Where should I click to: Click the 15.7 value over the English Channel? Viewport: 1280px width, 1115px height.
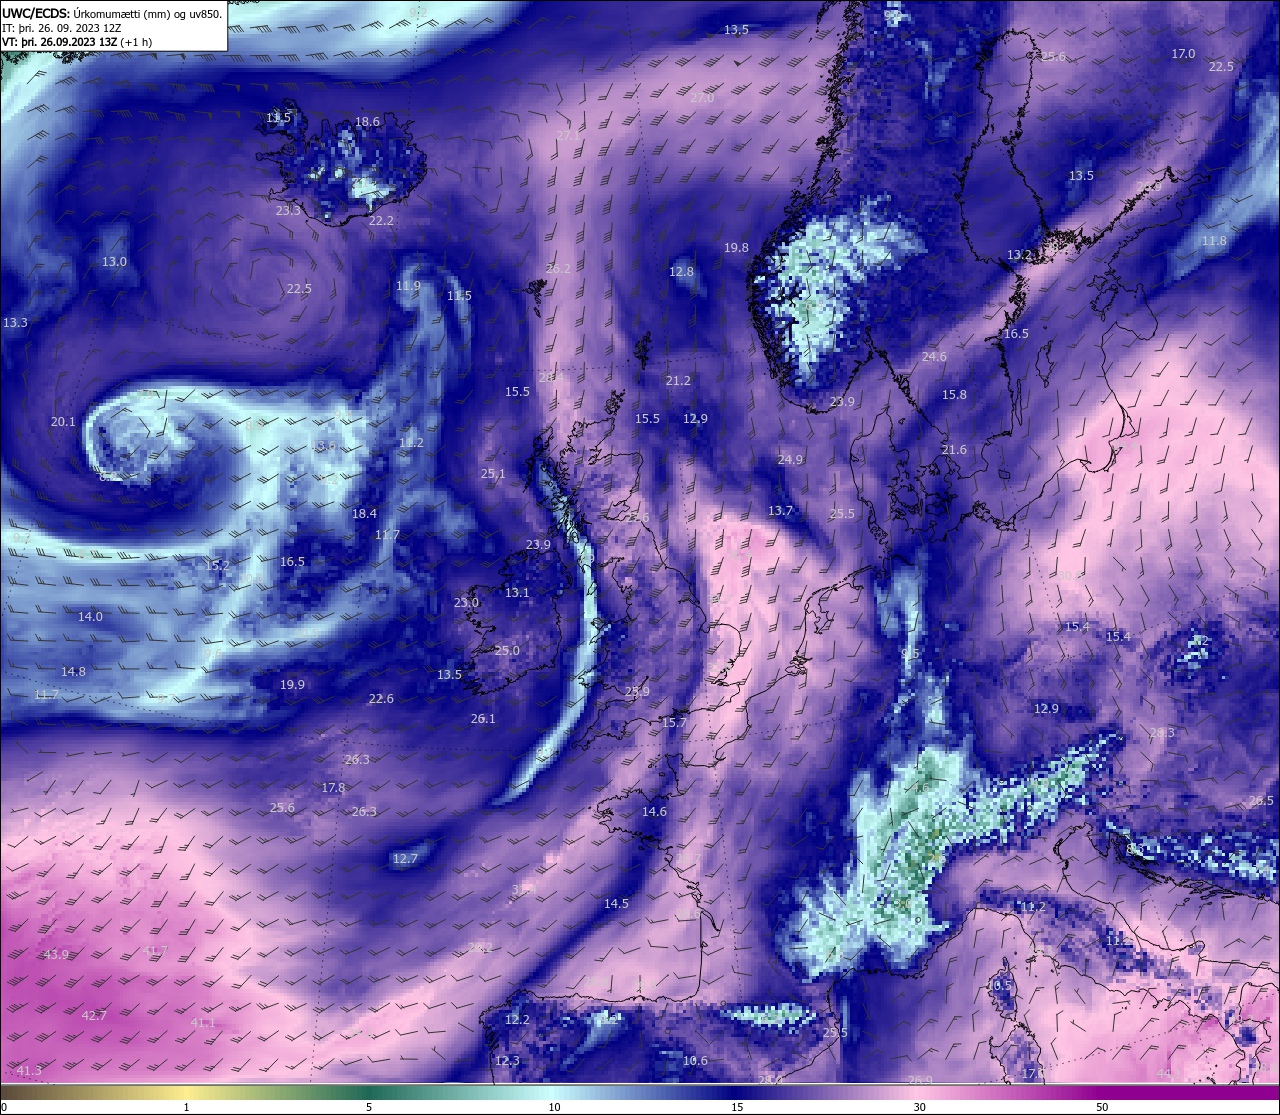[674, 722]
